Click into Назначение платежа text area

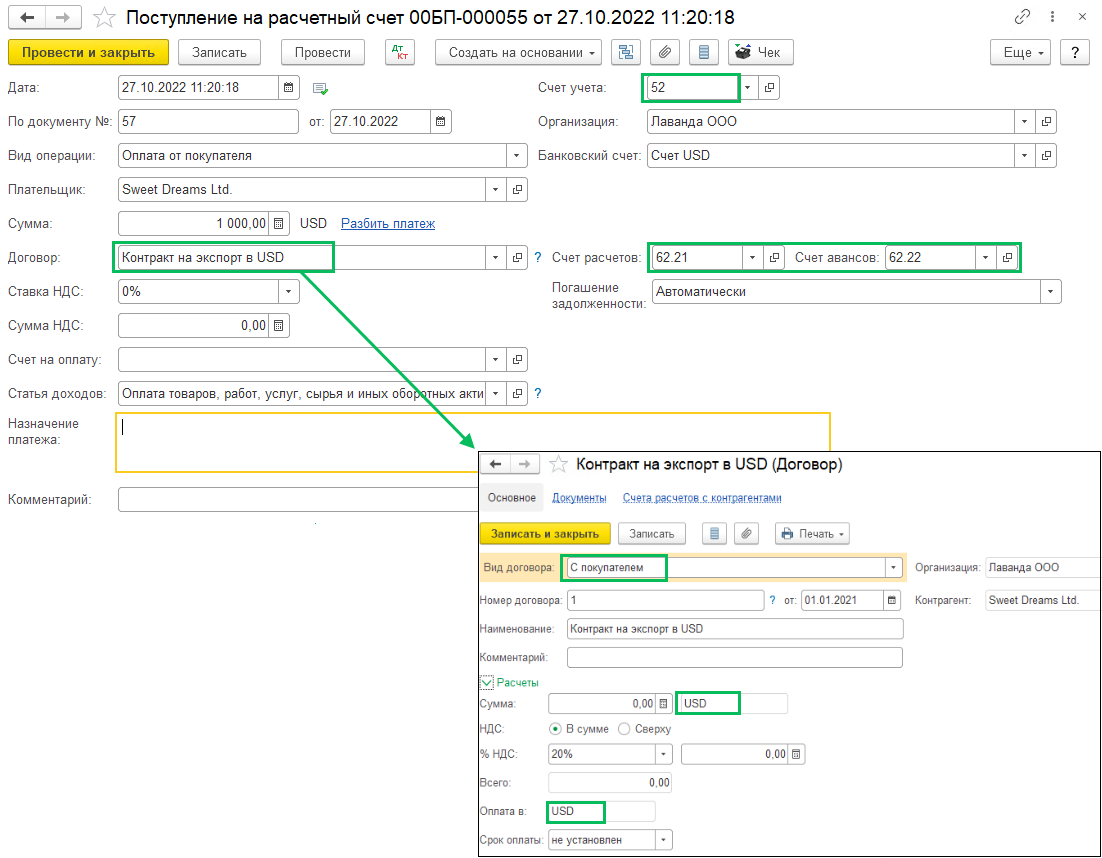pyautogui.click(x=472, y=442)
